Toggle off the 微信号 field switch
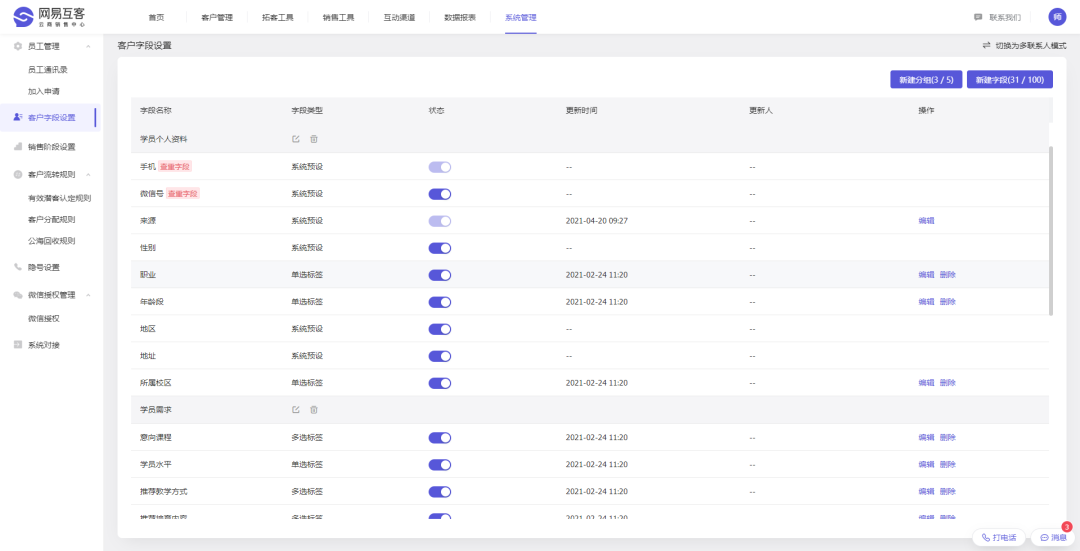The image size is (1080, 551). click(439, 194)
